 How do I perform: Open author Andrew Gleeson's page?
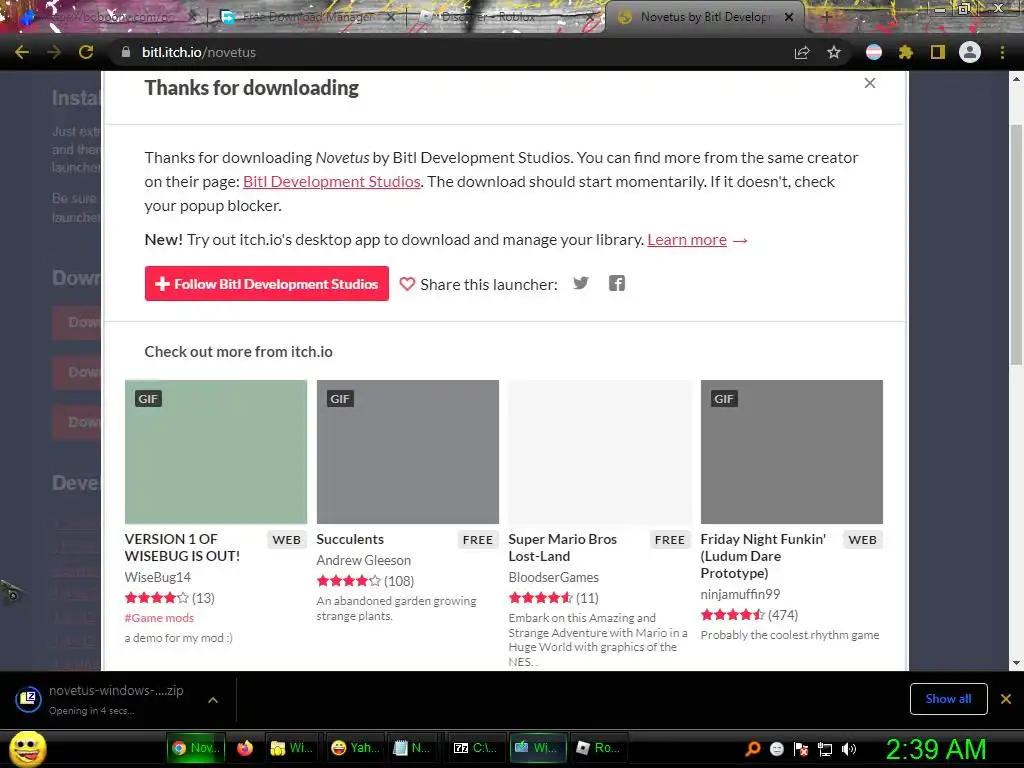click(364, 560)
